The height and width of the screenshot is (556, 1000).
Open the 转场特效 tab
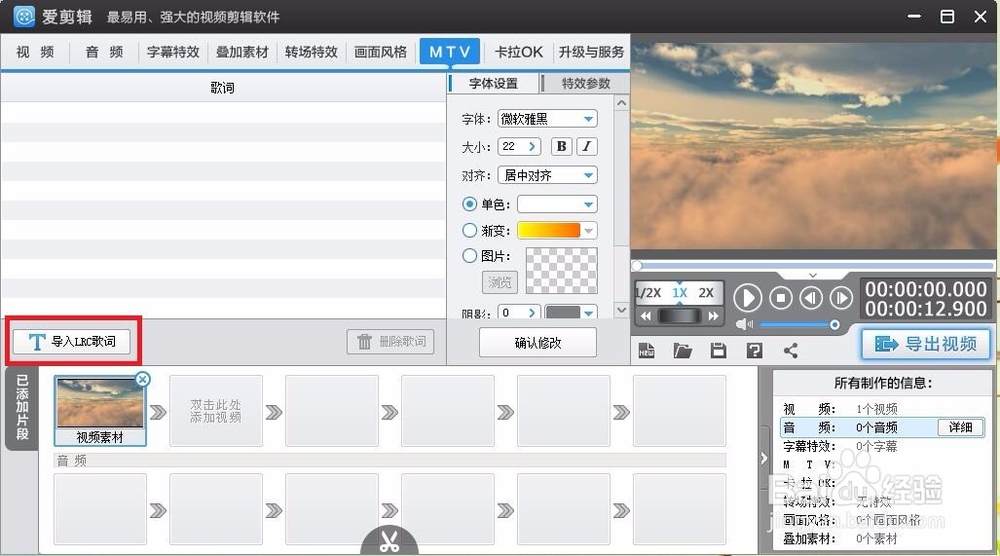pyautogui.click(x=311, y=52)
